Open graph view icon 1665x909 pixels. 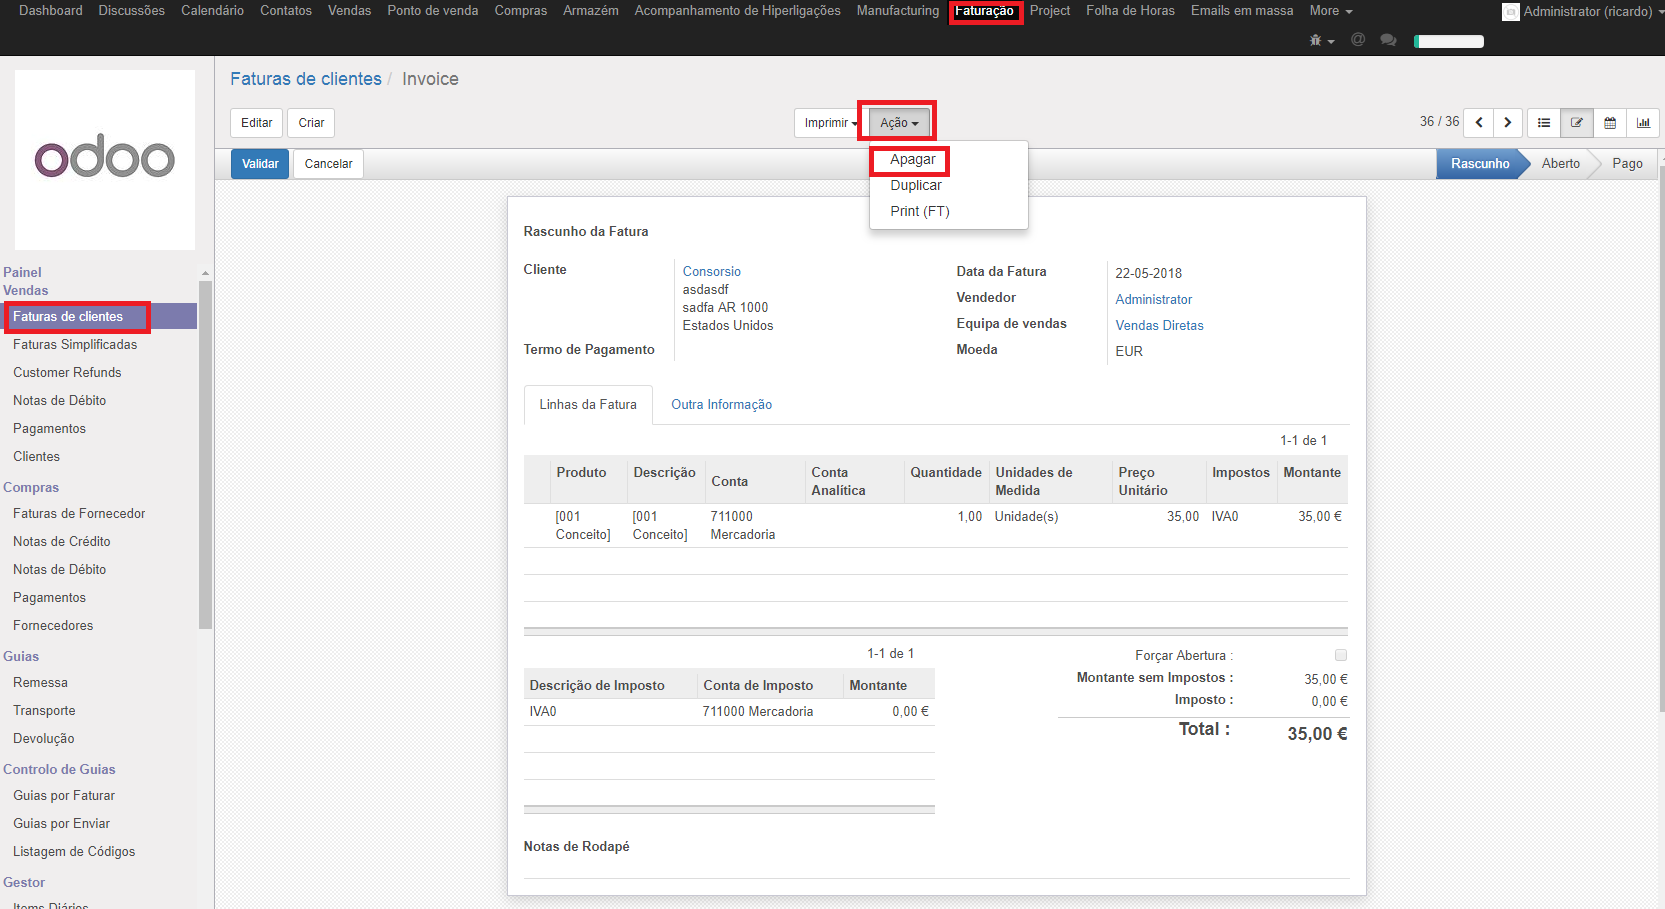coord(1643,123)
